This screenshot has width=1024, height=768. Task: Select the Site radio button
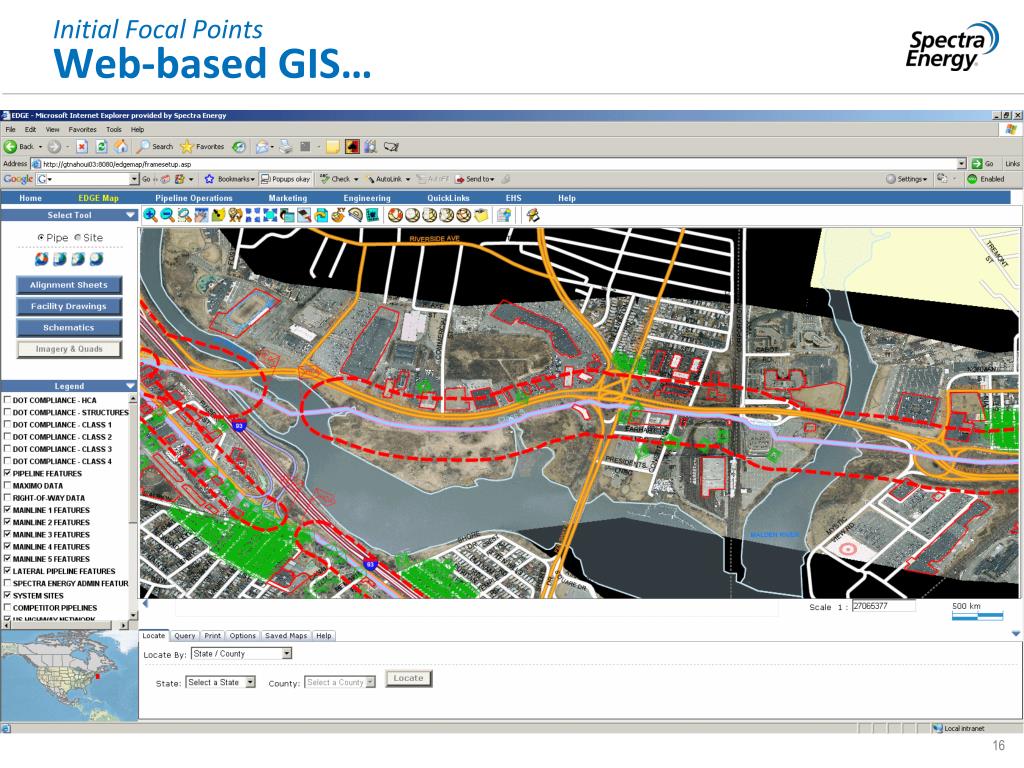pos(78,238)
